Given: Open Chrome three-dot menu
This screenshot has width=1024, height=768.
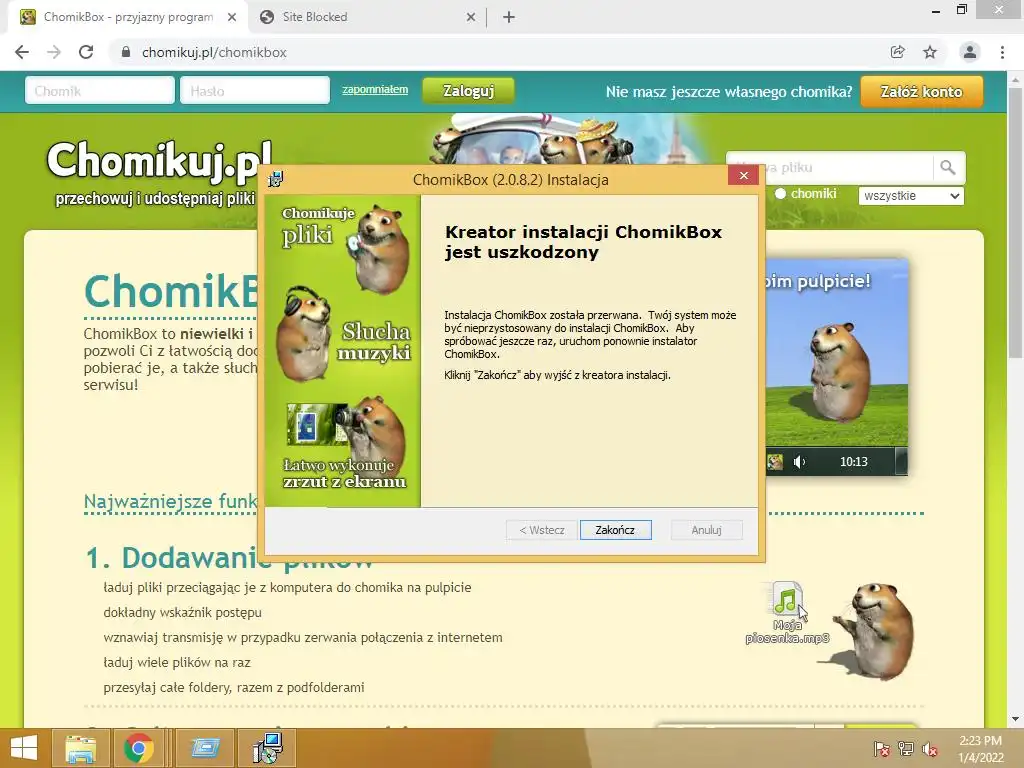Looking at the screenshot, I should click(x=1002, y=52).
